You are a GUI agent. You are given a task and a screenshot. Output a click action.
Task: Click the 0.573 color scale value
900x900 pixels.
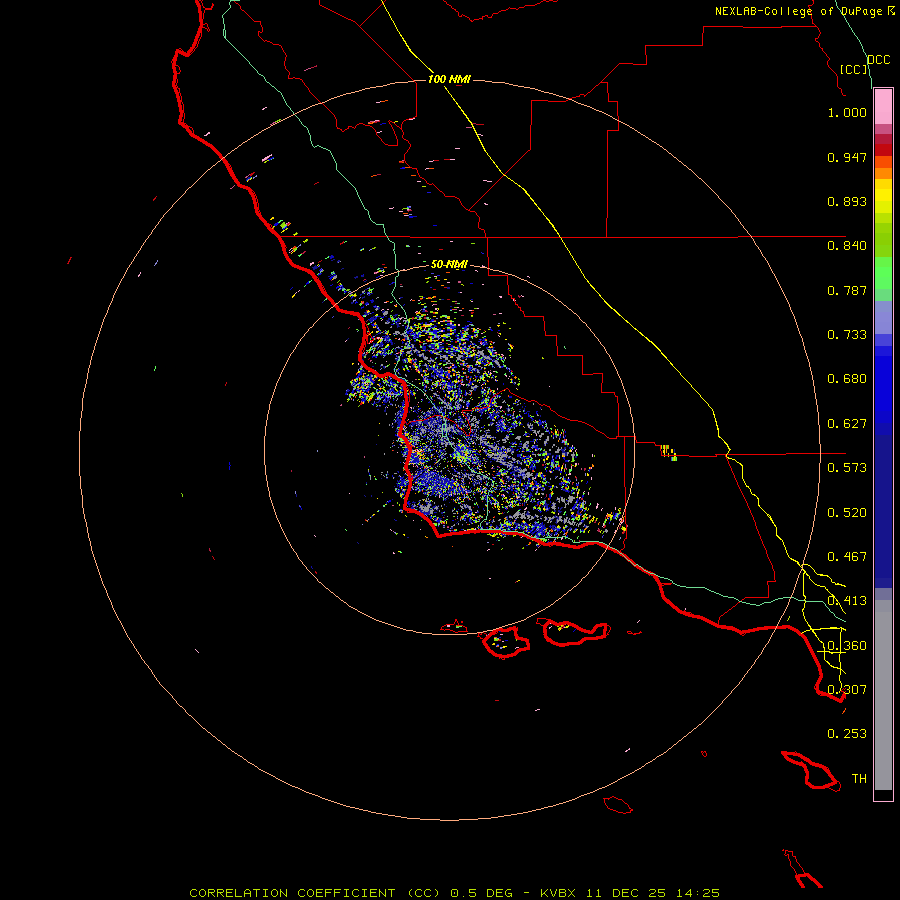pyautogui.click(x=847, y=468)
